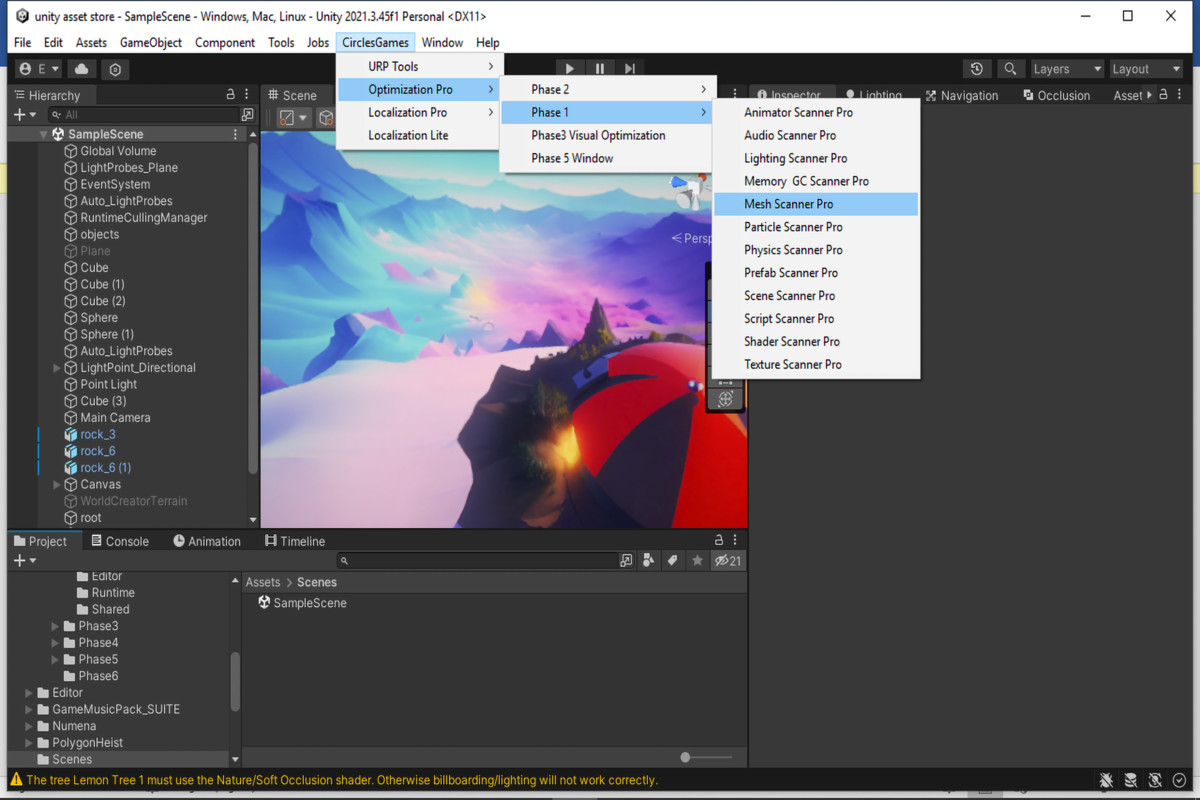Expand LightPoint_Directional in Hierarchy
The image size is (1200, 800).
click(57, 368)
